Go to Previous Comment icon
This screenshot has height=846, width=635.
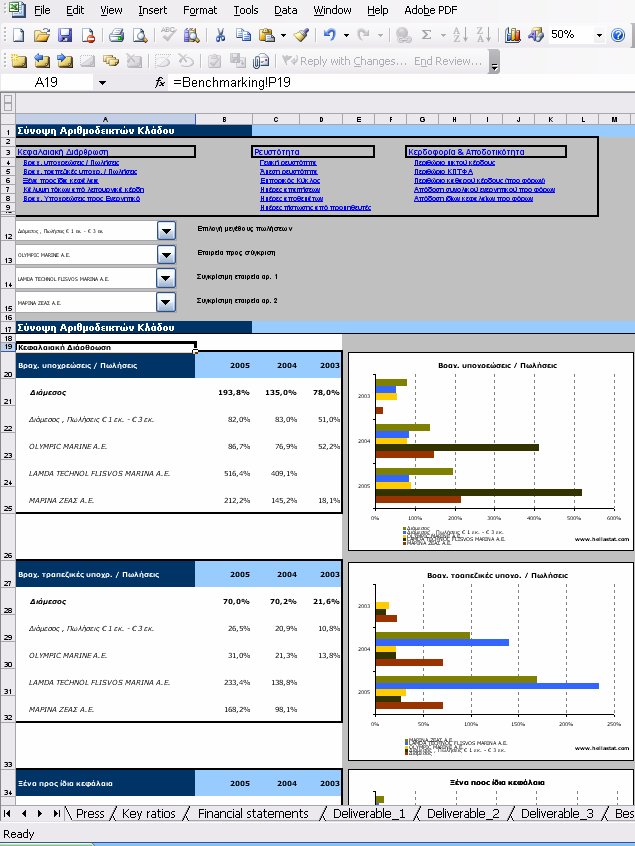click(42, 61)
